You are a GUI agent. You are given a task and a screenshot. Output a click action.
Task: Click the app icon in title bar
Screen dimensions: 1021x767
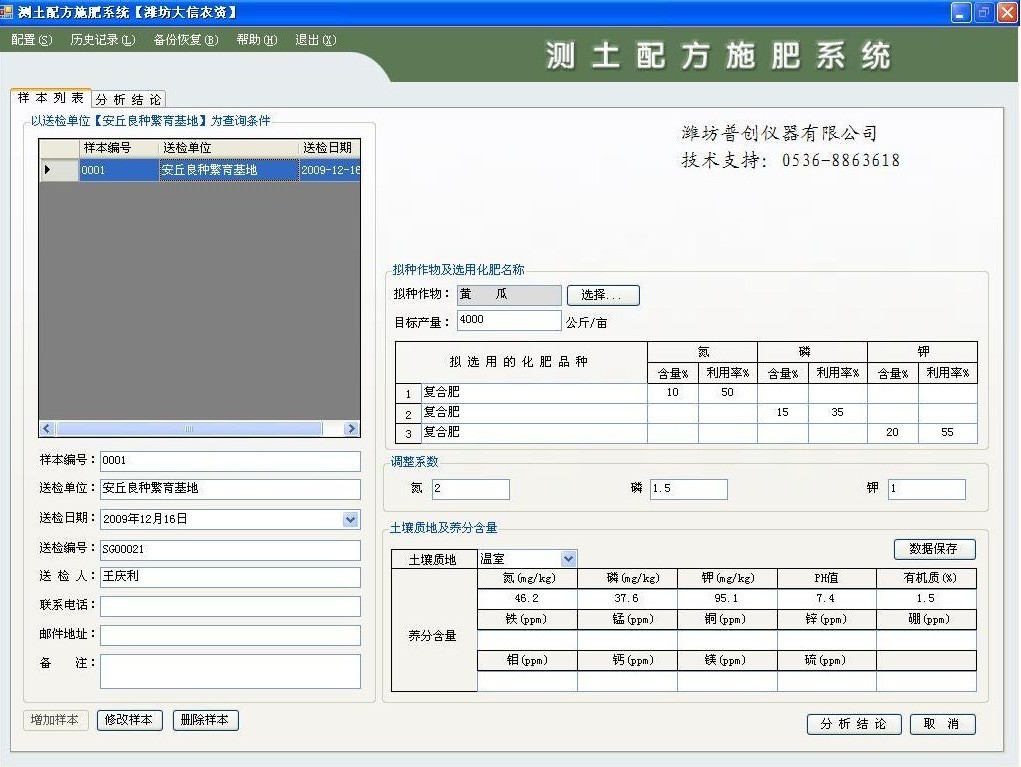(9, 12)
